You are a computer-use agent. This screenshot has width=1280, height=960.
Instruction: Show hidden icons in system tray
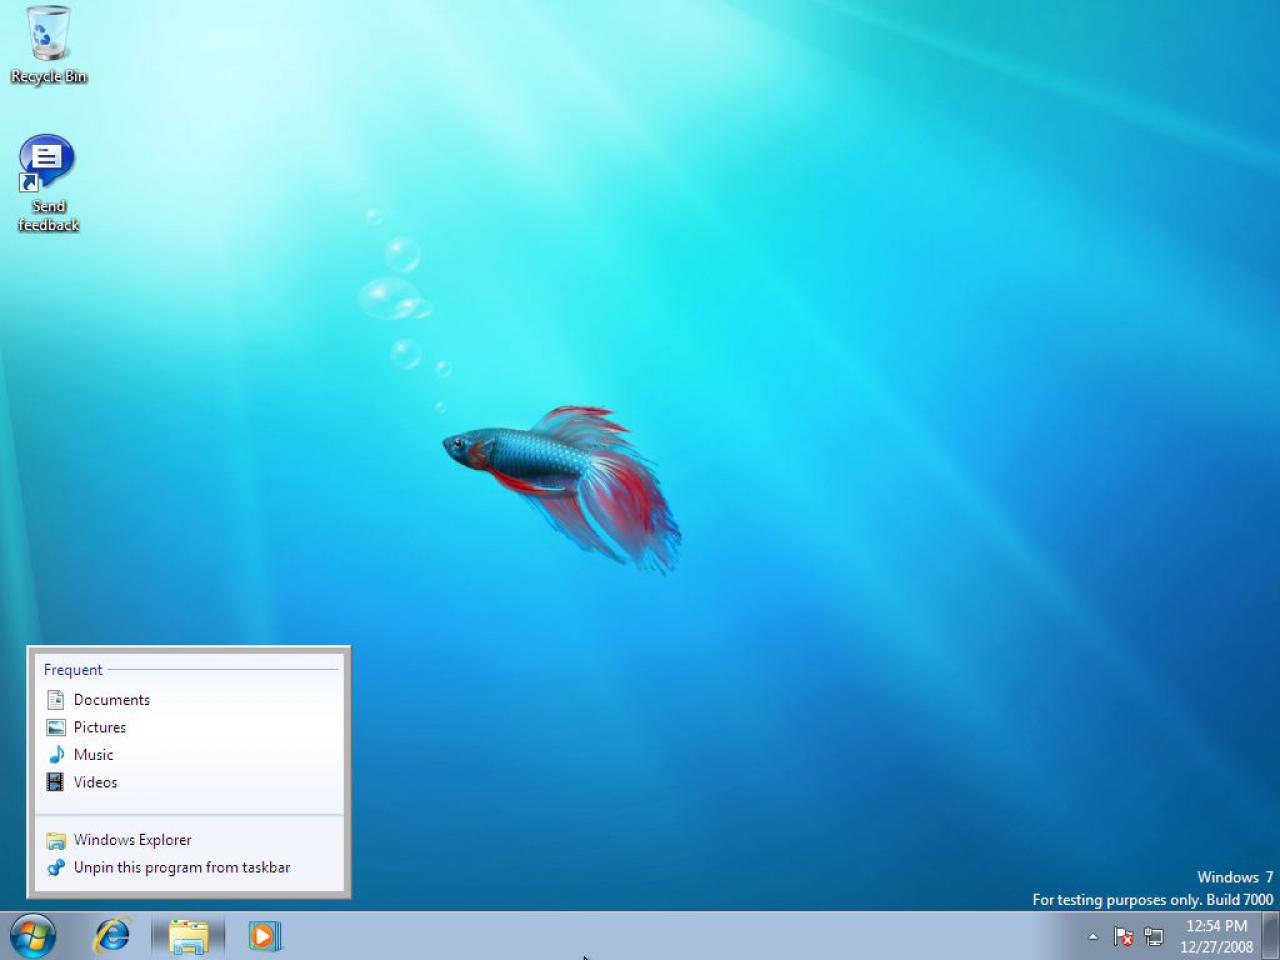click(x=1093, y=937)
